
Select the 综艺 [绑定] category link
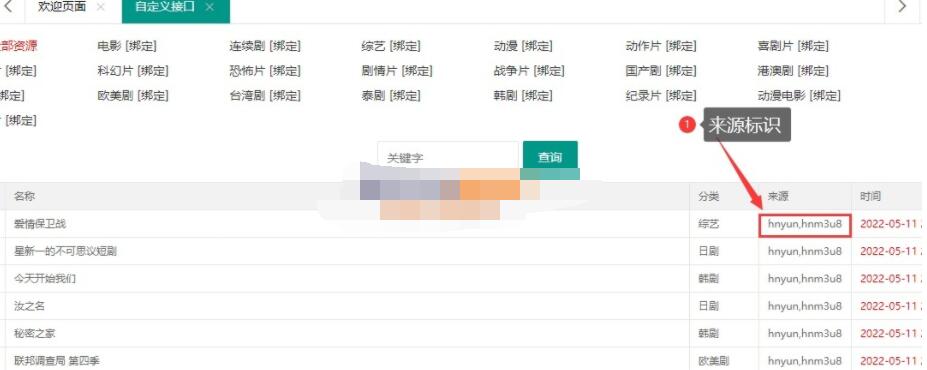point(391,46)
